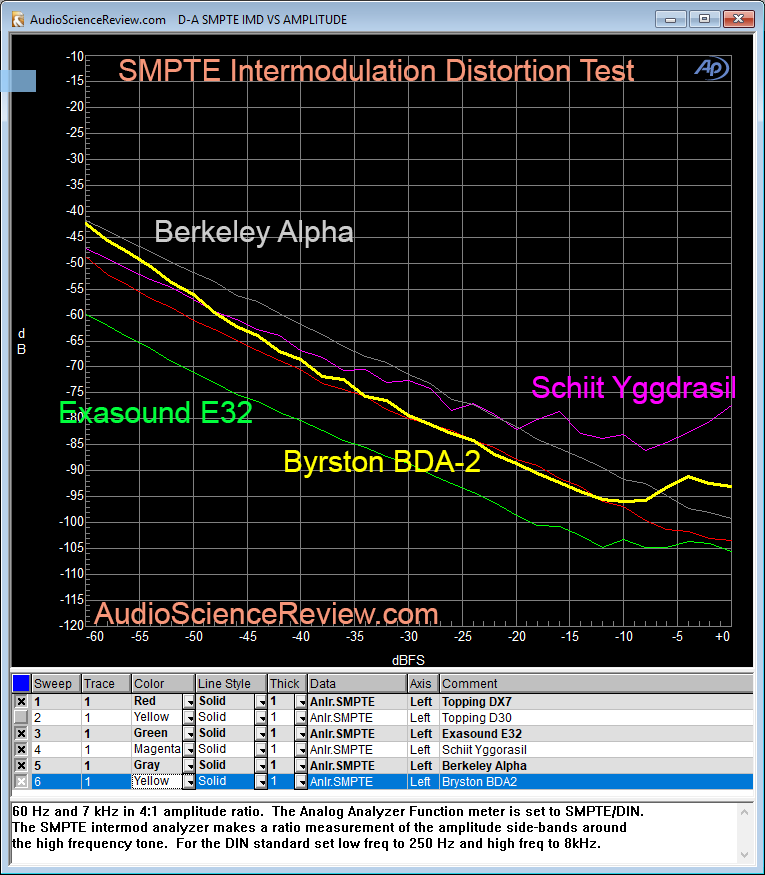Viewport: 765px width, 875px height.
Task: Select the Exasound E32 comment cell
Action: pyautogui.click(x=596, y=733)
